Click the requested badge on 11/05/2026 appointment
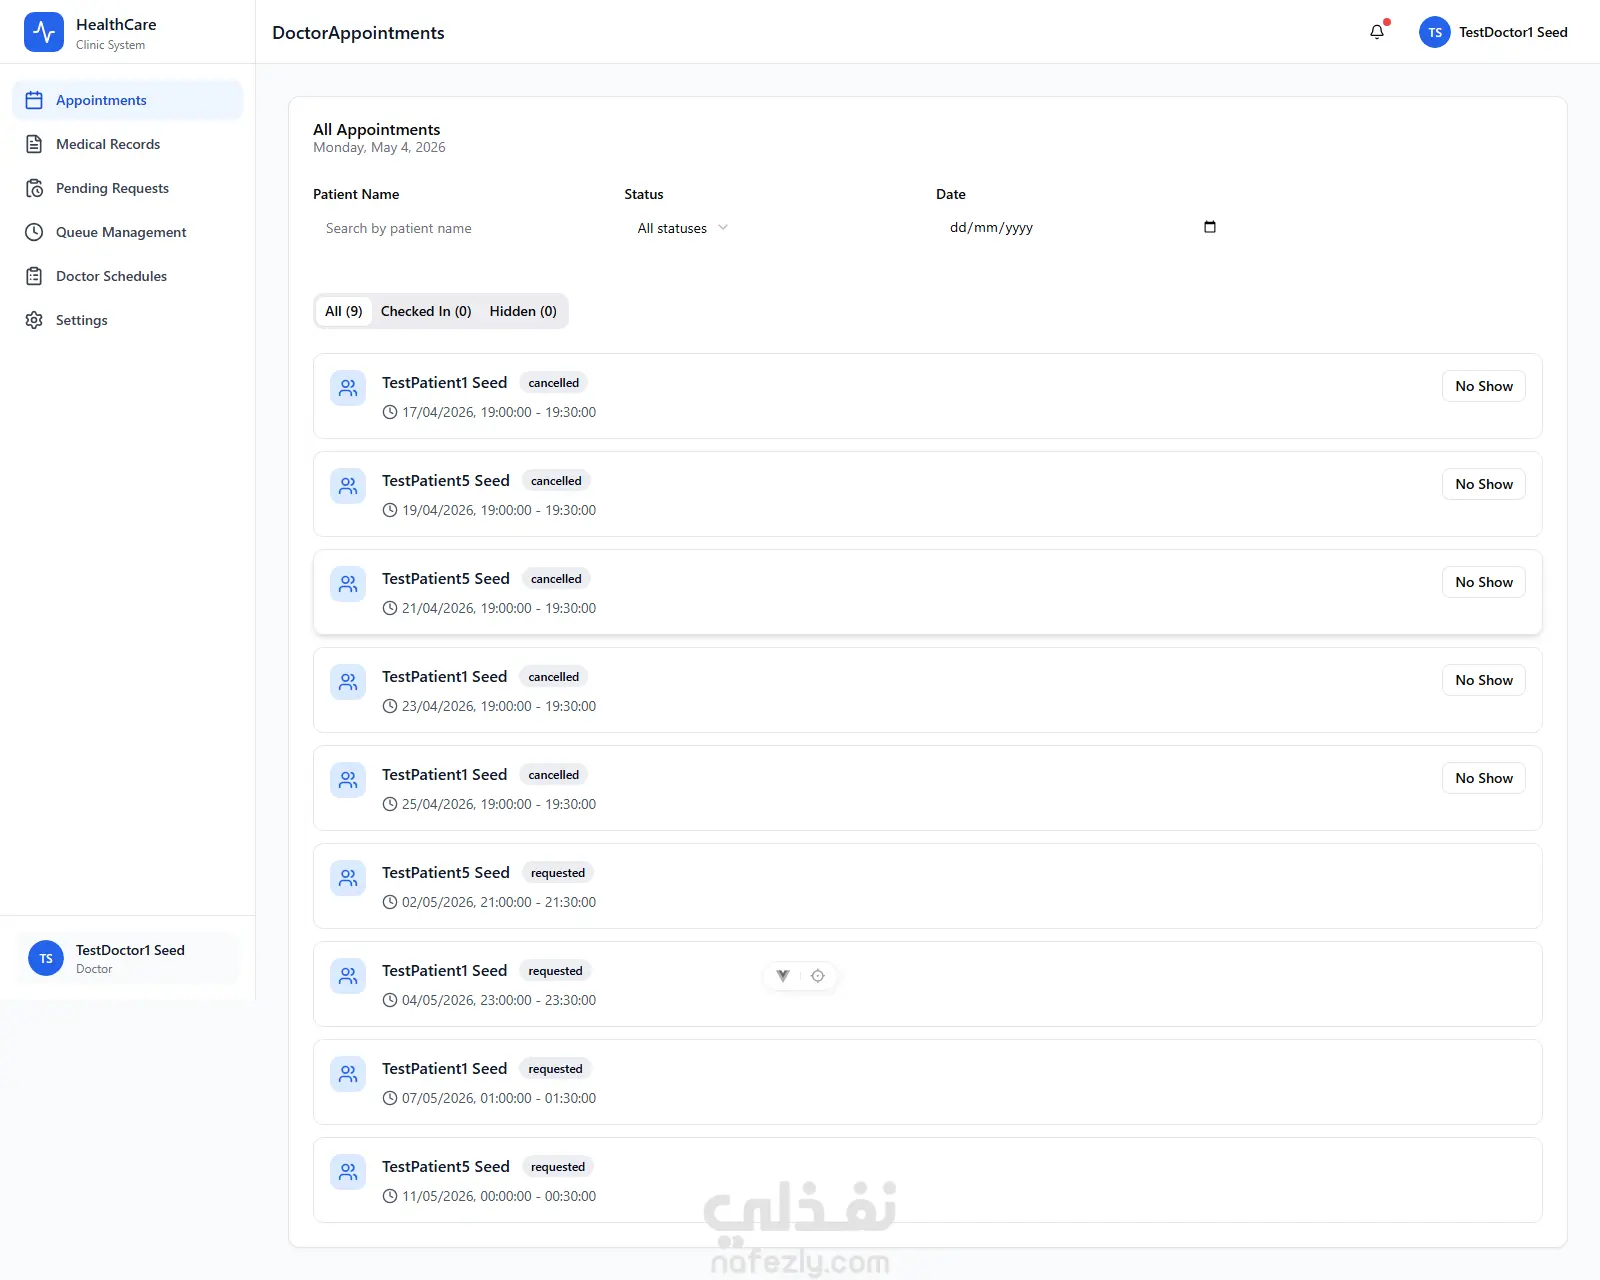This screenshot has width=1600, height=1280. click(558, 1167)
